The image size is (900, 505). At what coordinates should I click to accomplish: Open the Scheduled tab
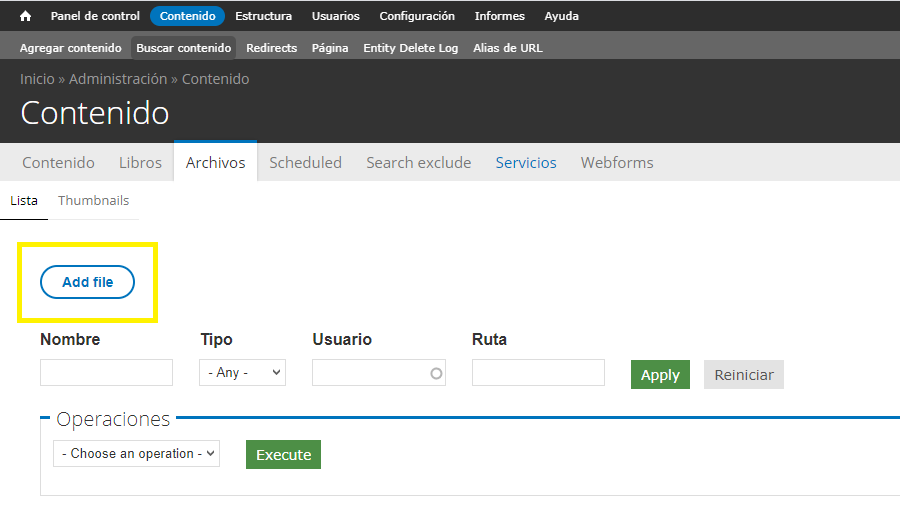pos(305,162)
